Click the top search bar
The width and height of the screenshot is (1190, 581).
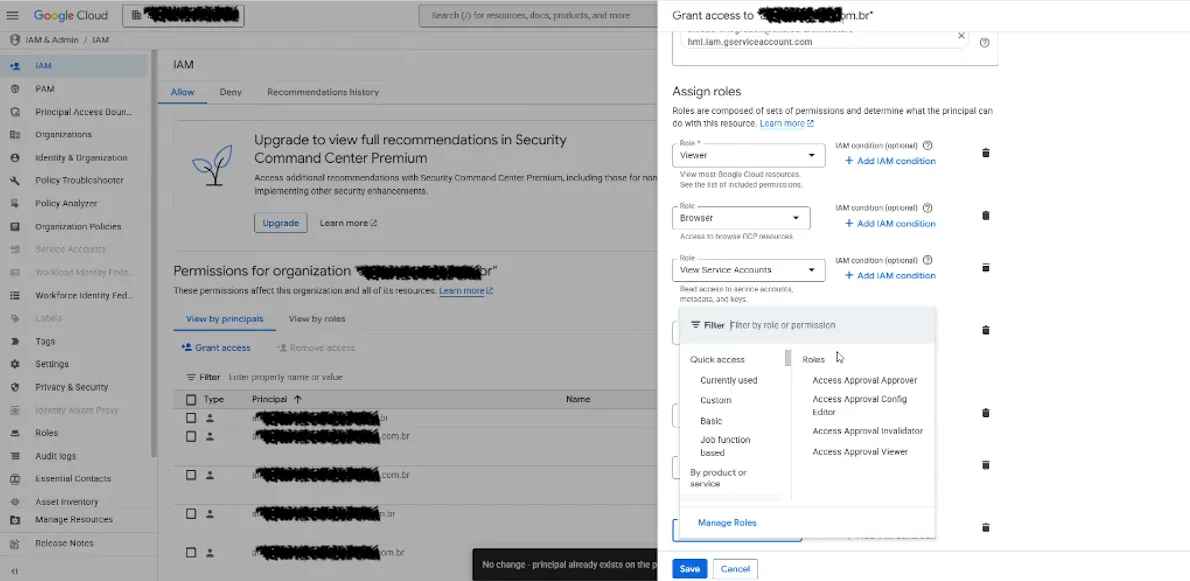tap(539, 15)
